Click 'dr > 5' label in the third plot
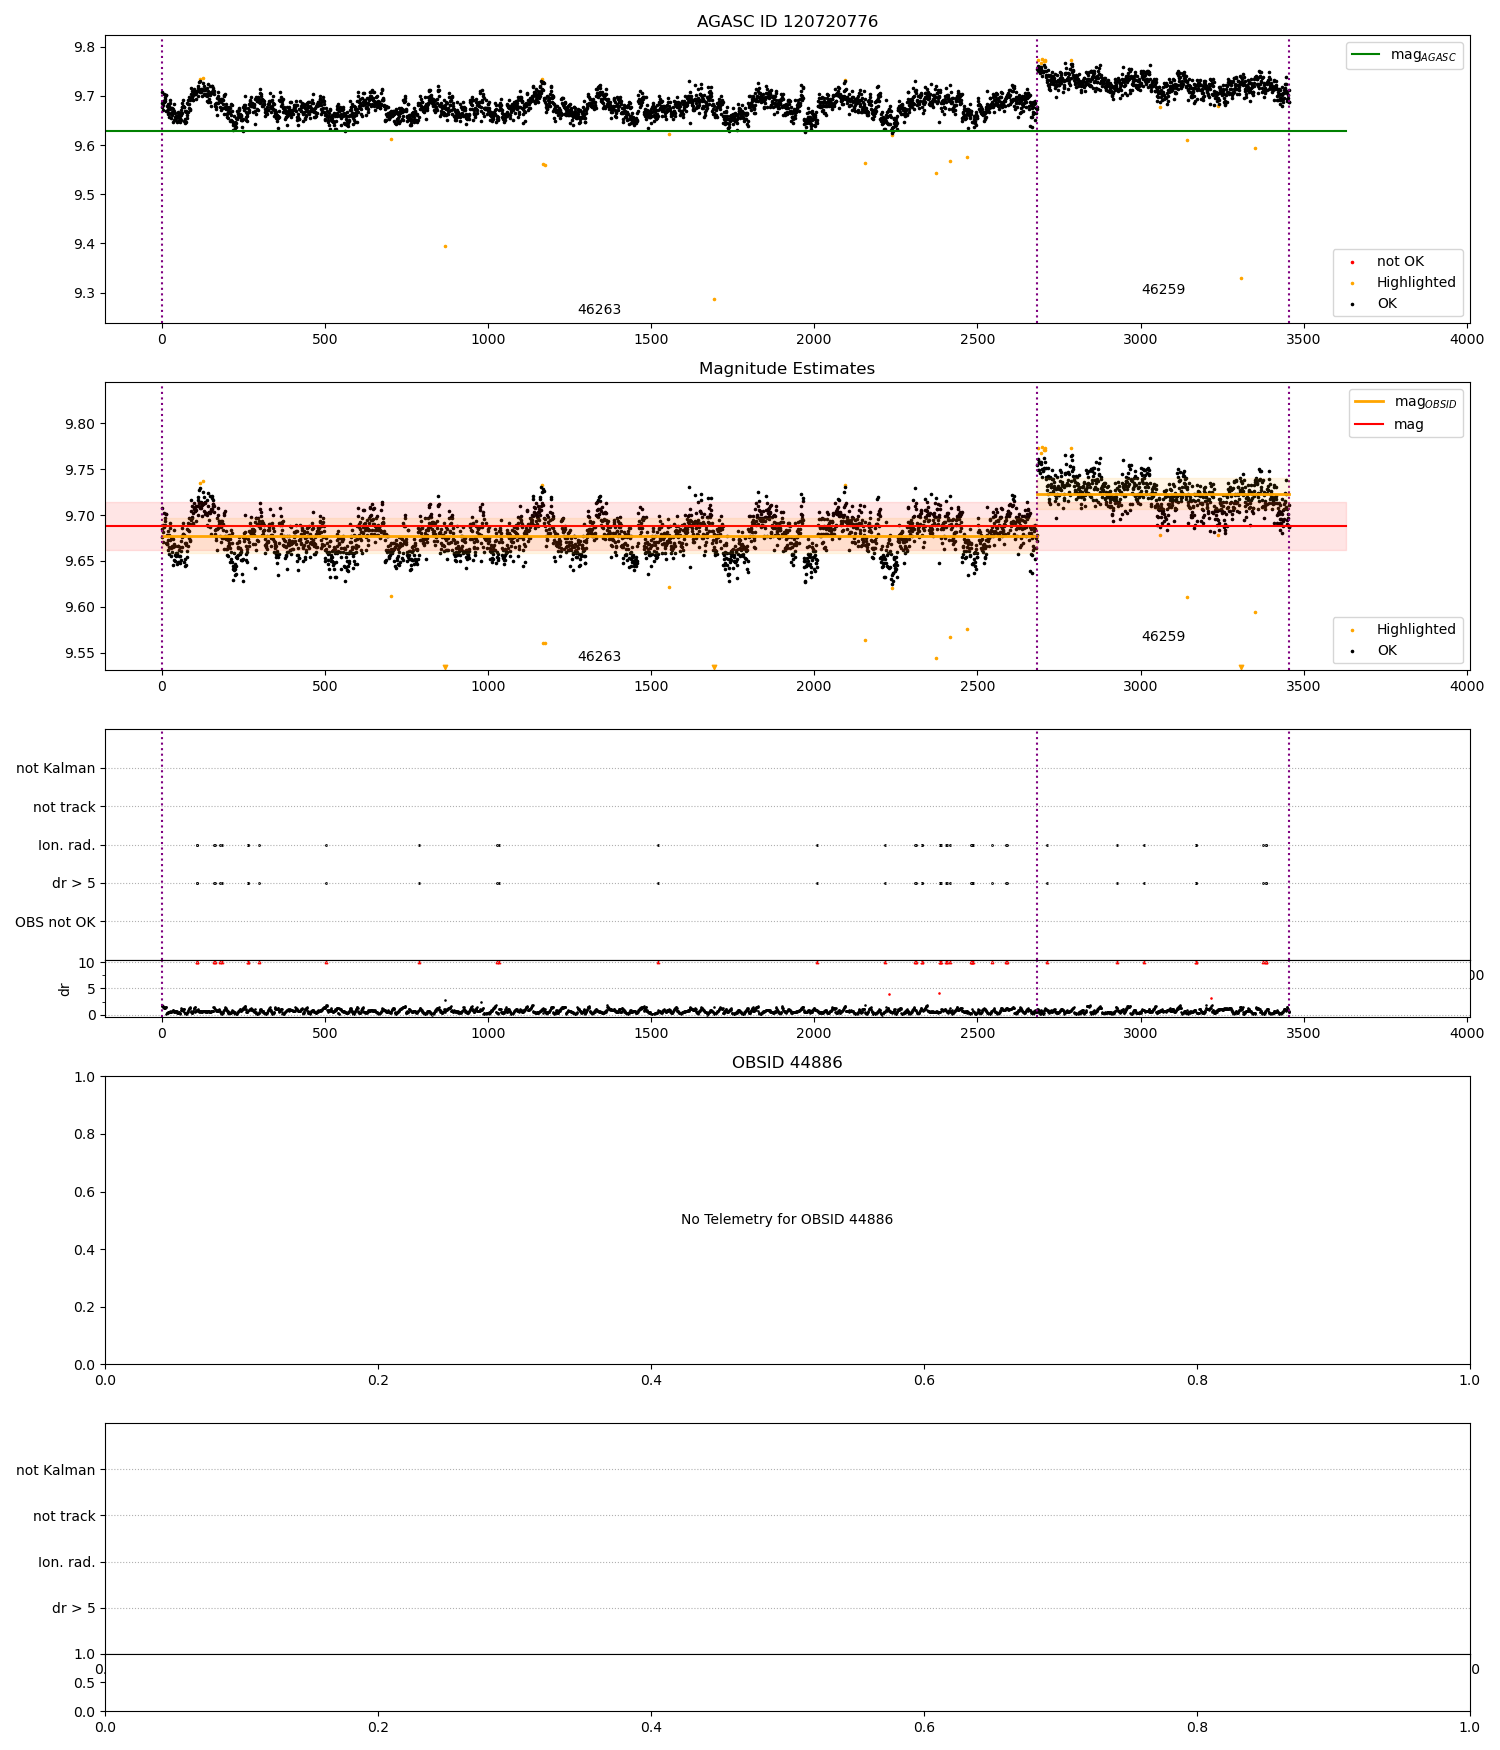Screen dimensions: 1500x1750 [x=74, y=883]
